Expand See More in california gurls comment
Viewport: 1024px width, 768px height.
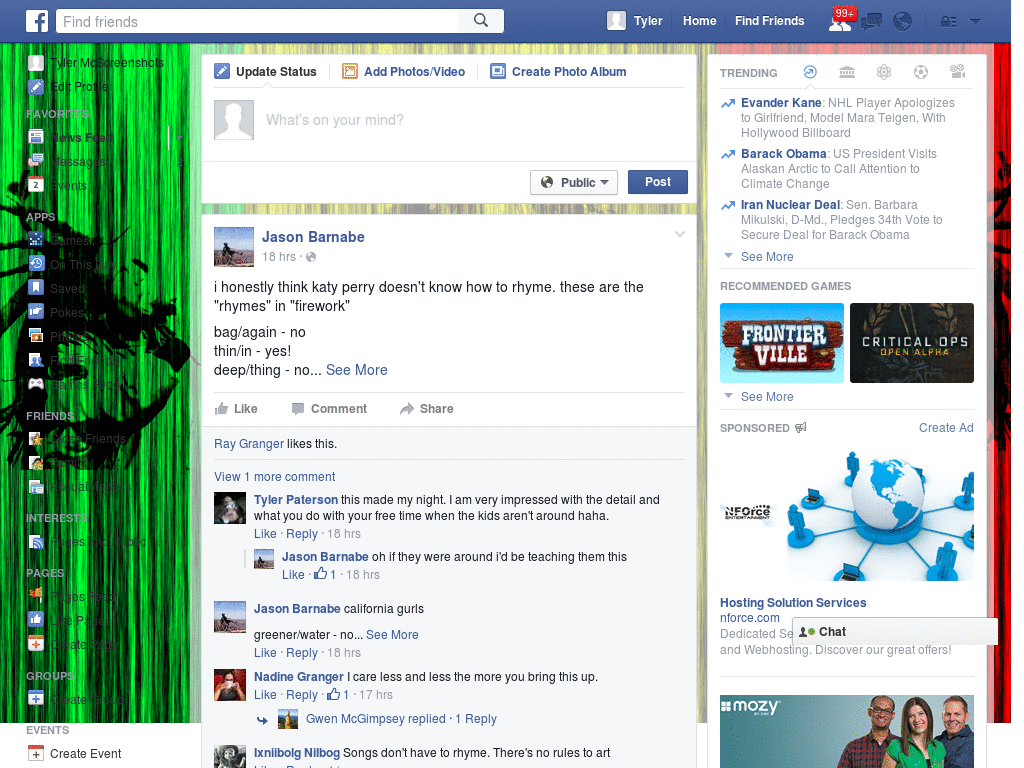pos(392,635)
